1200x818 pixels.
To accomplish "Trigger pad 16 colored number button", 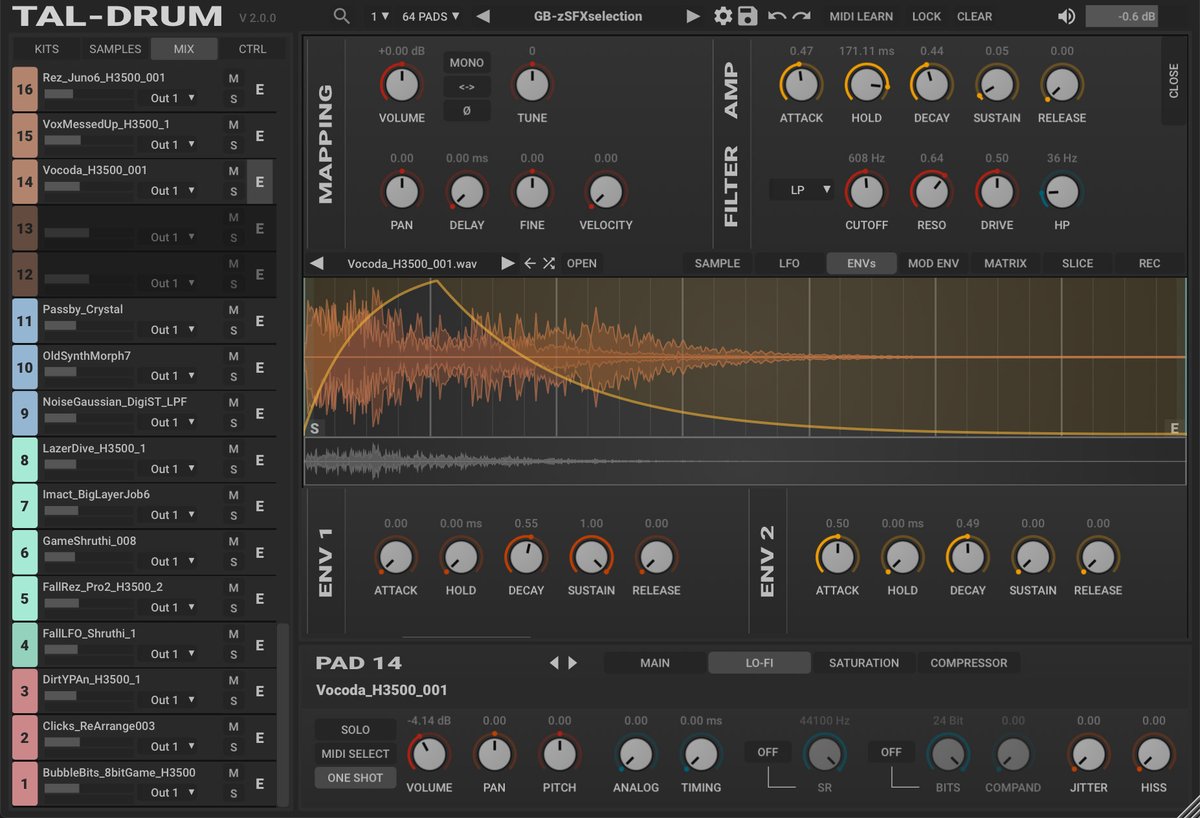I will 24,89.
